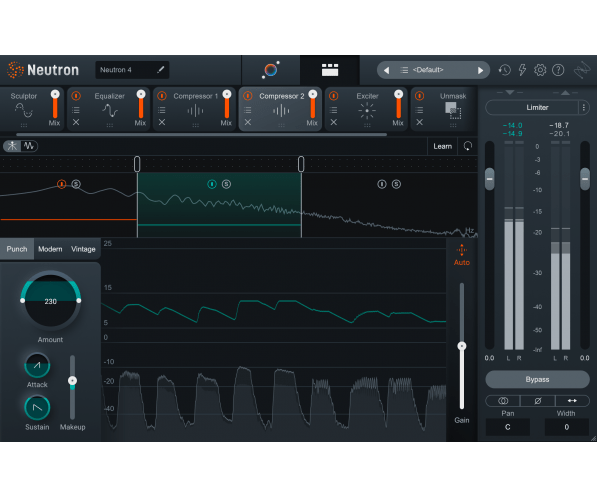
Task: Toggle Compressor 1 module power button
Action: 162,96
